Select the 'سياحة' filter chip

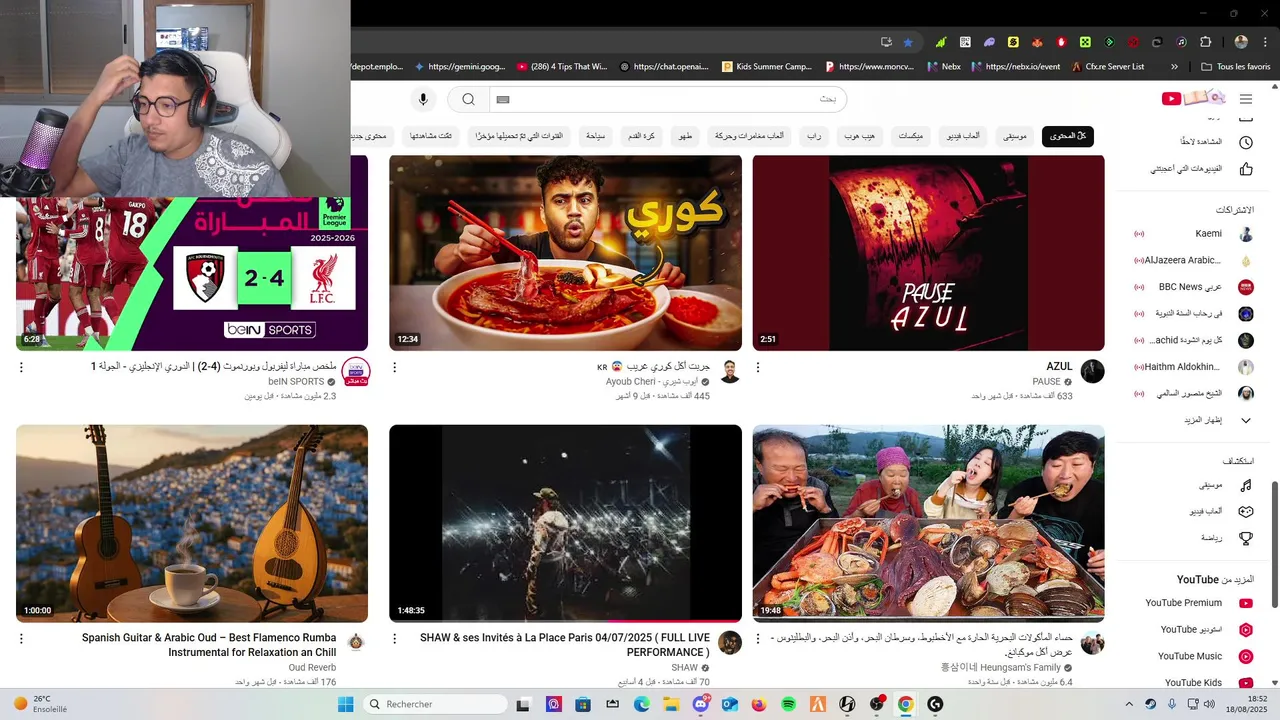click(595, 136)
